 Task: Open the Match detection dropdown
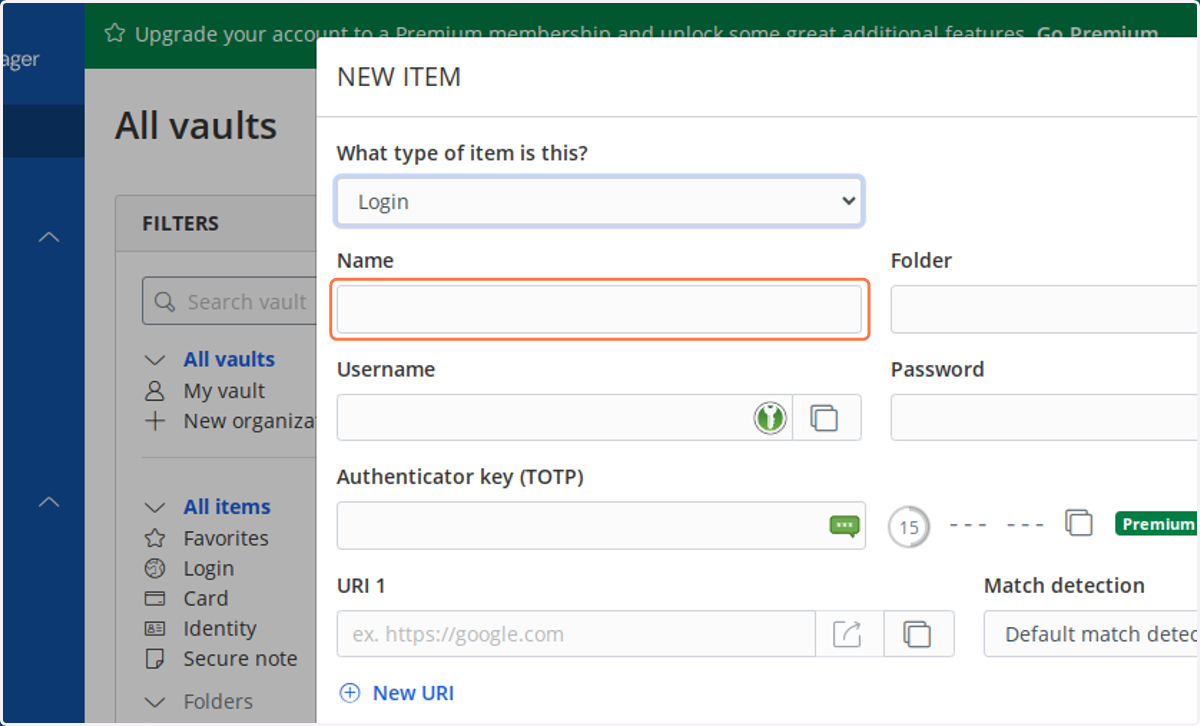coord(1092,634)
